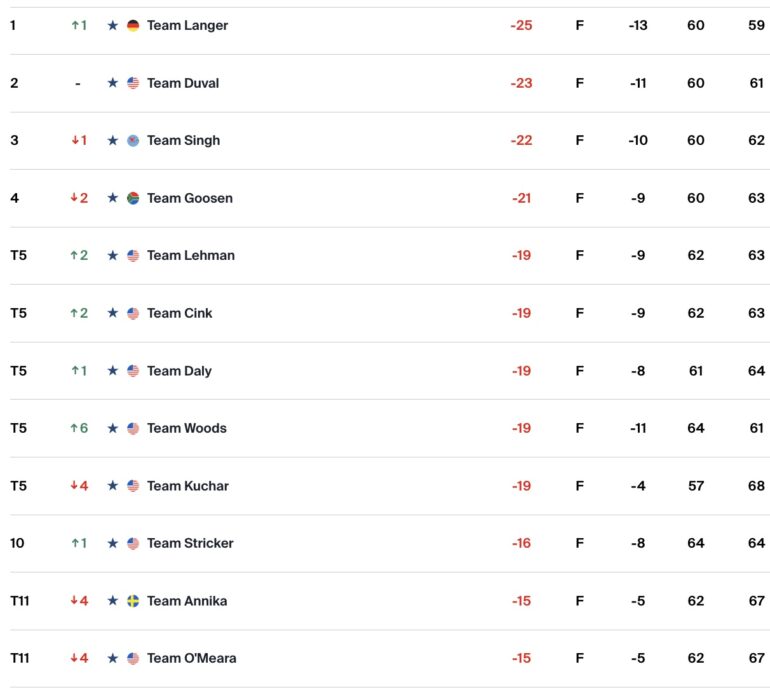The width and height of the screenshot is (770, 690).
Task: Click Team Kuchar down 4 movement indicator
Action: 79,486
